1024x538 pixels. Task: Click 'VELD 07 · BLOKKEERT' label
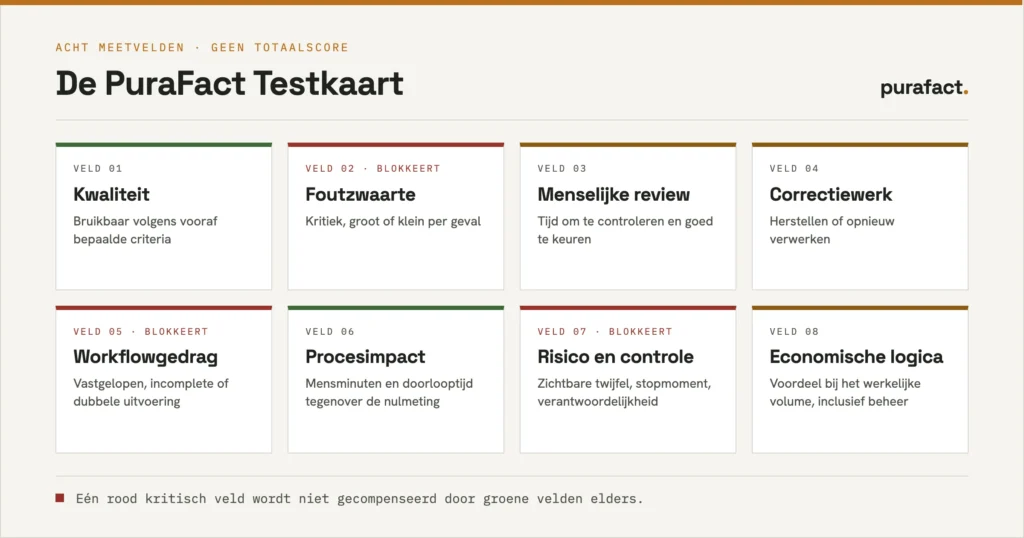pos(605,332)
